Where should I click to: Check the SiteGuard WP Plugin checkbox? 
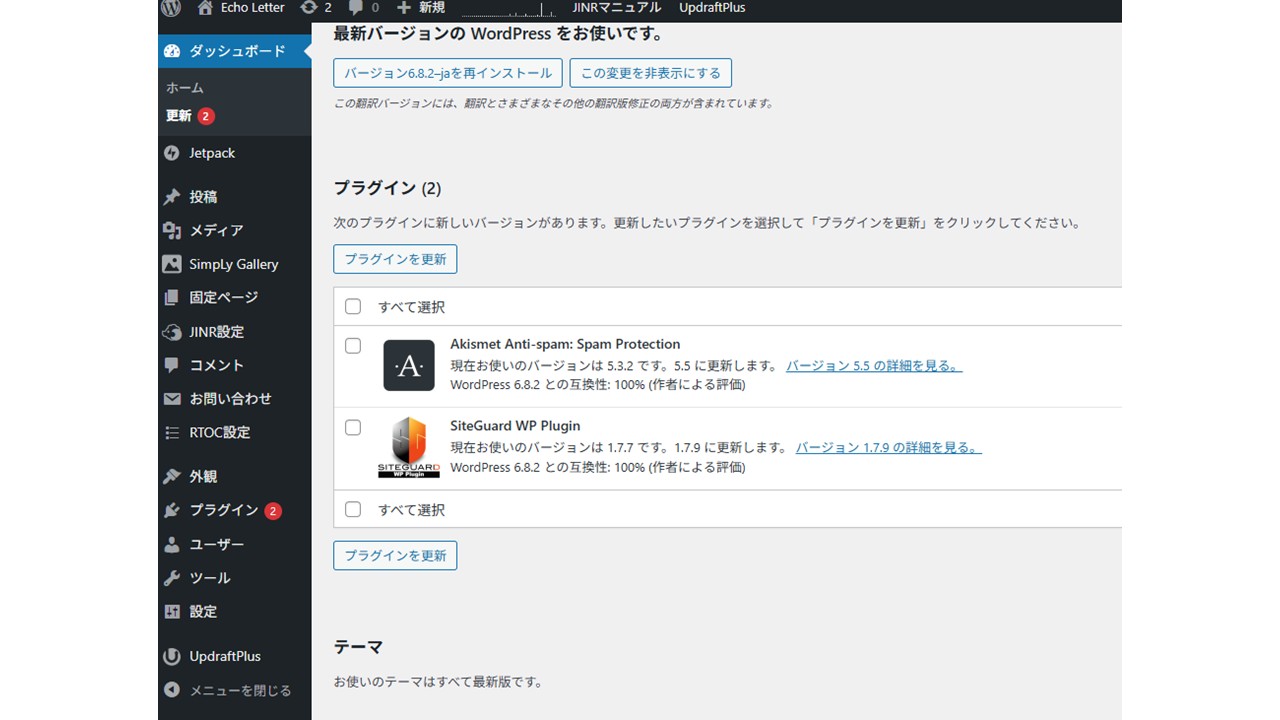[353, 428]
